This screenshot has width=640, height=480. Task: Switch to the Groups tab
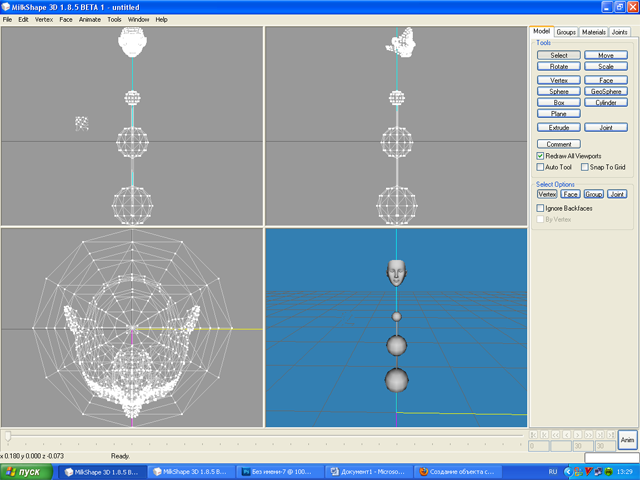566,32
